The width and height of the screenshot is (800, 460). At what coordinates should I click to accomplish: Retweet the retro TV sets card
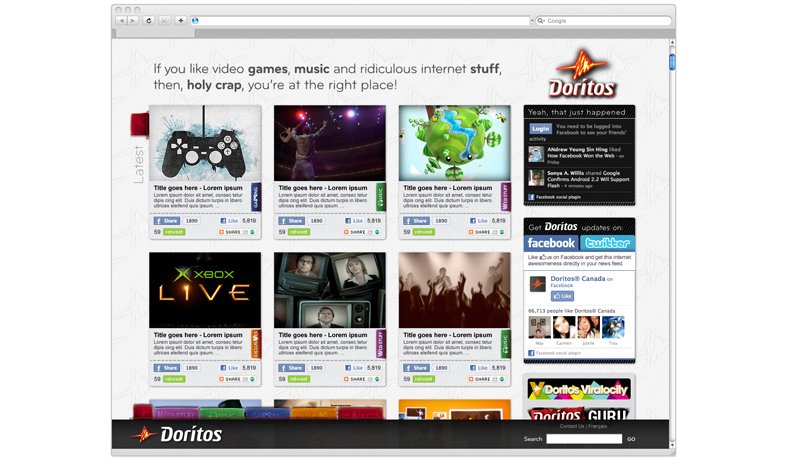tap(298, 379)
